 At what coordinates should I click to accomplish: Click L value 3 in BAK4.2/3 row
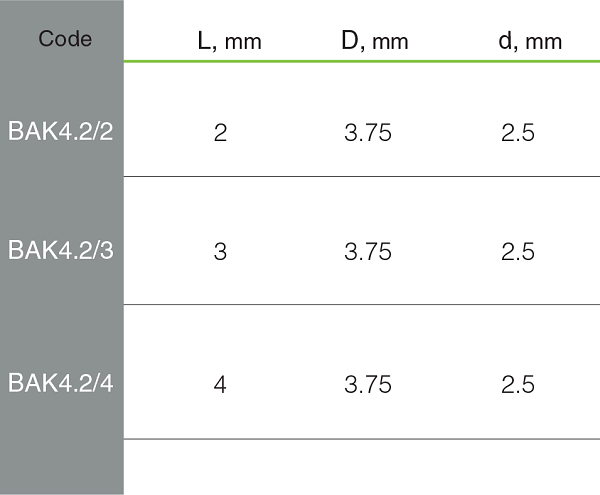pyautogui.click(x=220, y=252)
